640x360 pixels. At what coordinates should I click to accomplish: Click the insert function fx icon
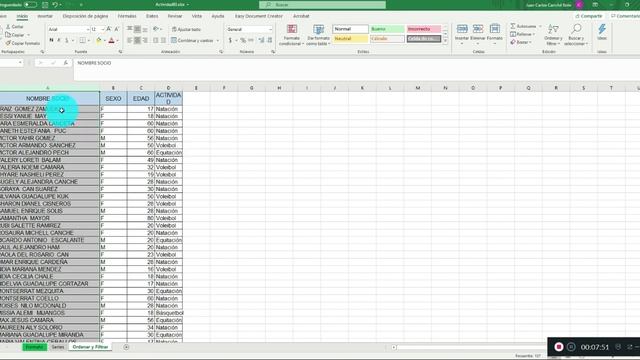pyautogui.click(x=65, y=63)
